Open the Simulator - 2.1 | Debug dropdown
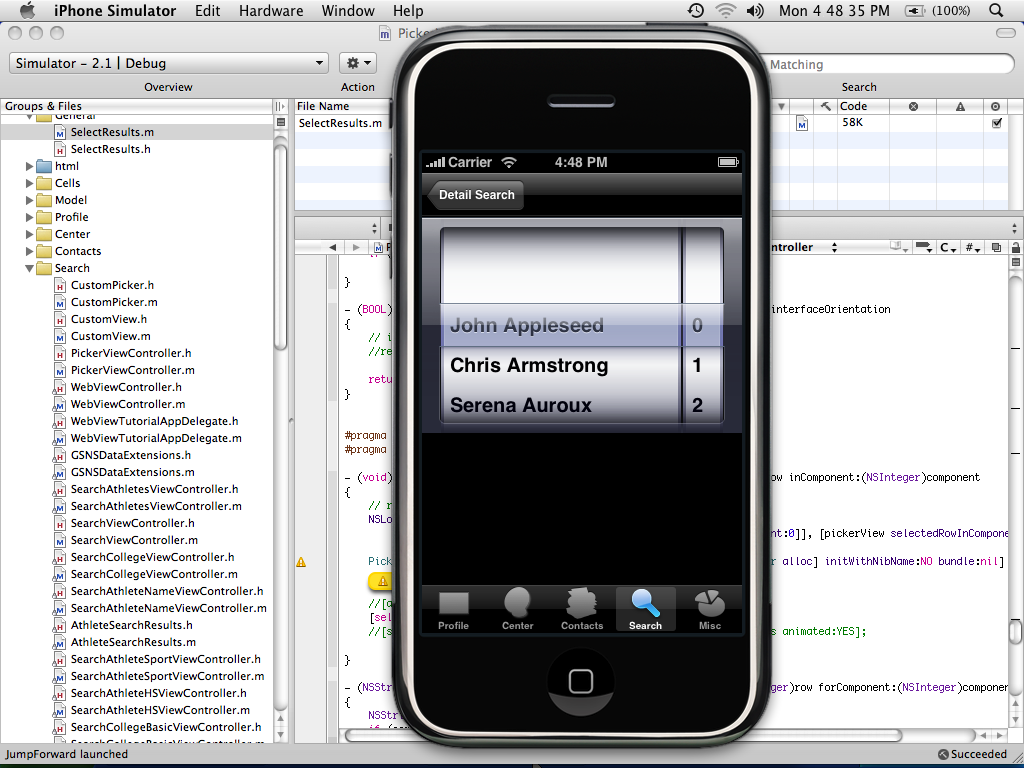1024x768 pixels. pos(168,63)
